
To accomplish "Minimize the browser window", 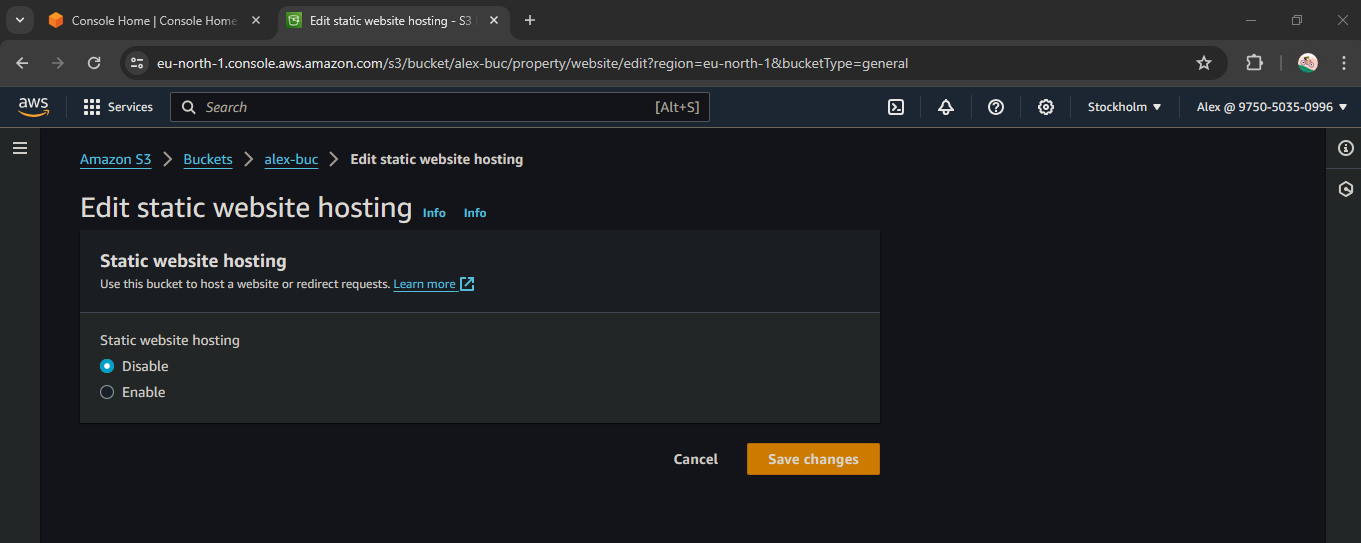I will [1251, 20].
